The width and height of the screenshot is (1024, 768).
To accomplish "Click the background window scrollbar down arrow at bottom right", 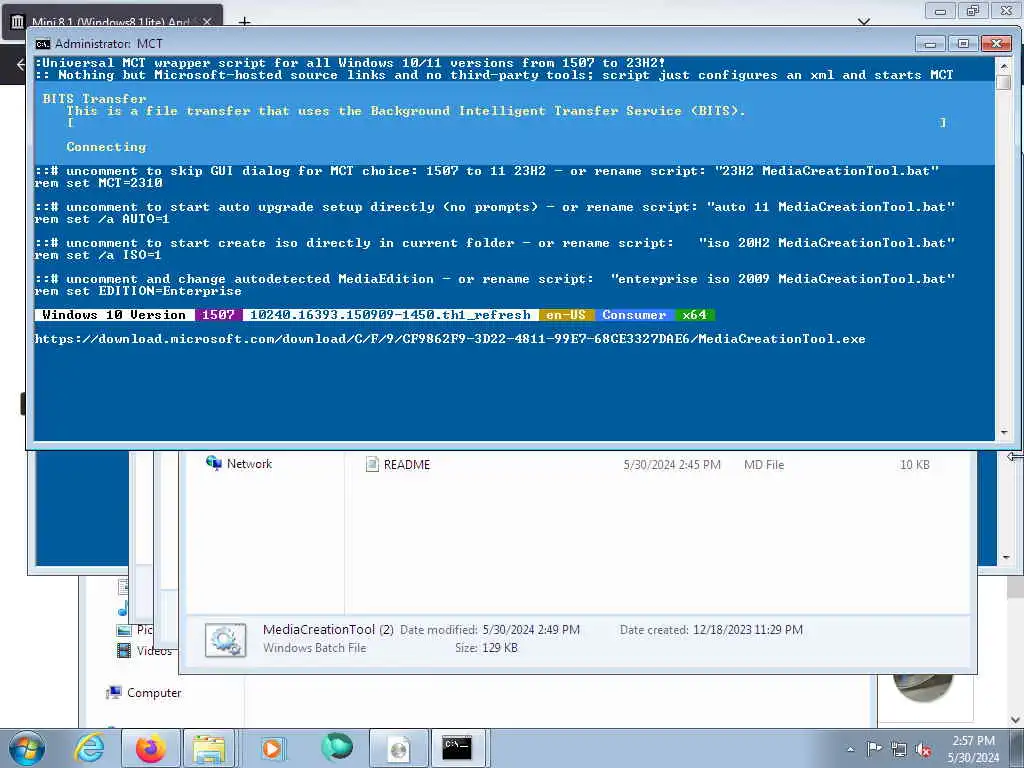I will click(x=1016, y=720).
